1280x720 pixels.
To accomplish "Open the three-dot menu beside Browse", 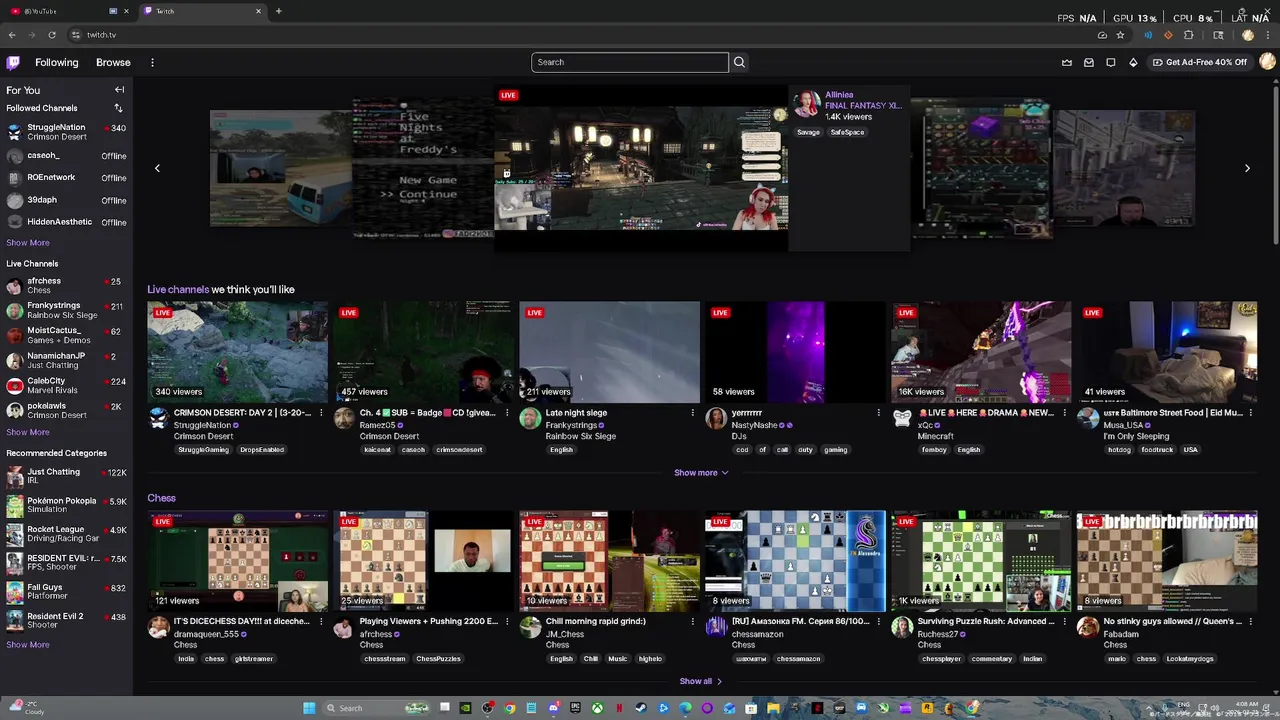I will pyautogui.click(x=152, y=62).
